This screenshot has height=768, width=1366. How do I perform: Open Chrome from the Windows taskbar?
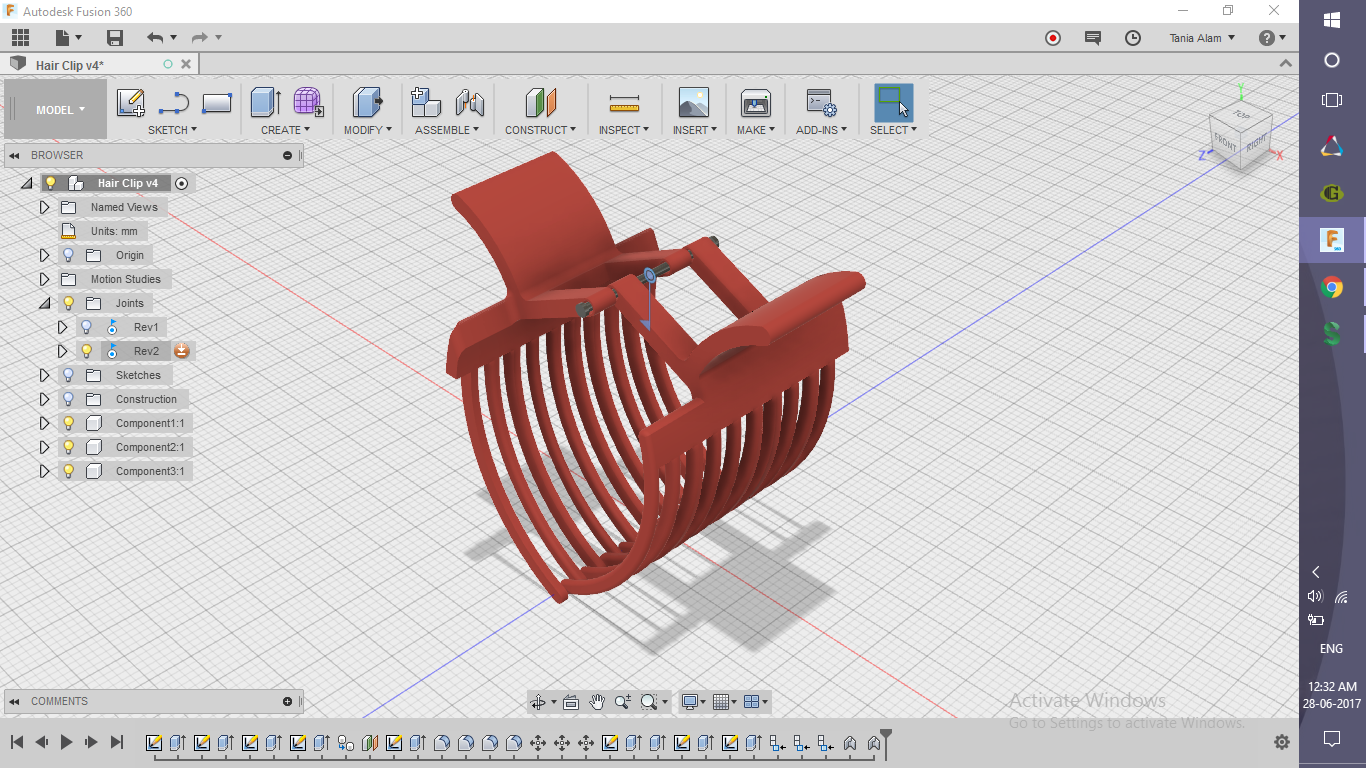pos(1332,288)
